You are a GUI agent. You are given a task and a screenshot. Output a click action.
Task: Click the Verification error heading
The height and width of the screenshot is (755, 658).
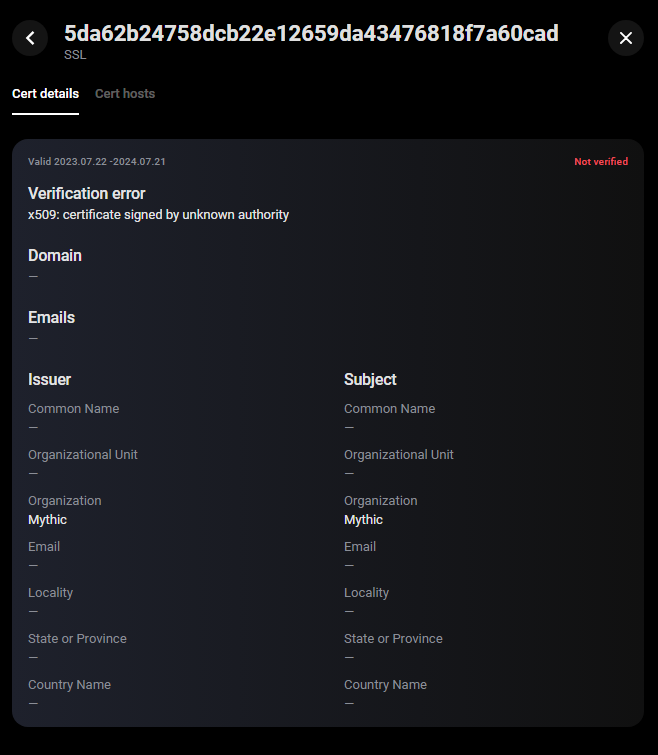point(87,194)
